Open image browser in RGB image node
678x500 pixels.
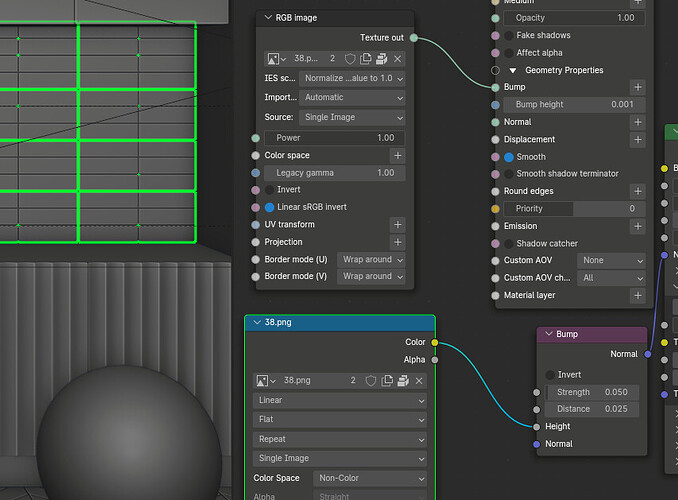[276, 59]
